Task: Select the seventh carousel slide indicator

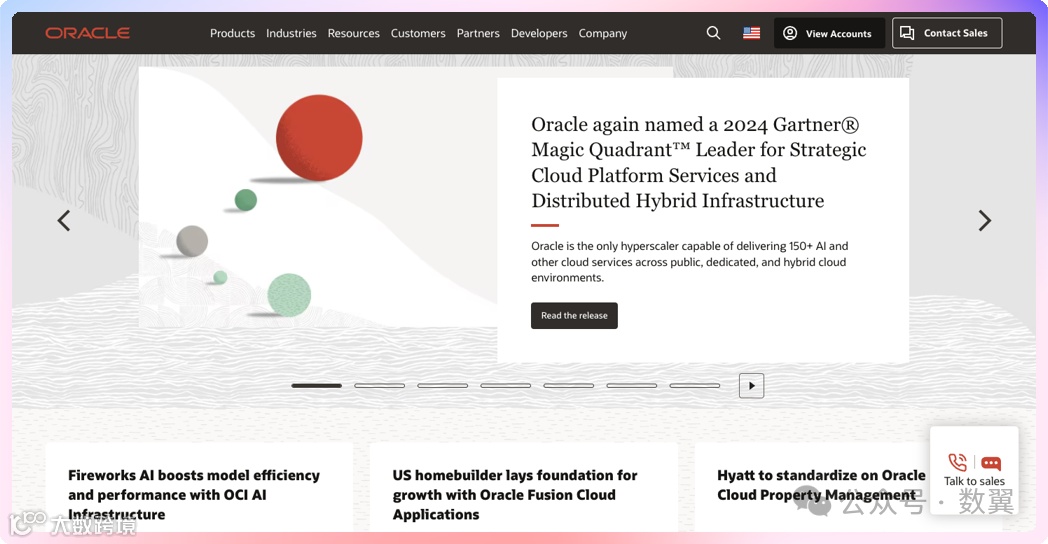Action: click(x=694, y=386)
